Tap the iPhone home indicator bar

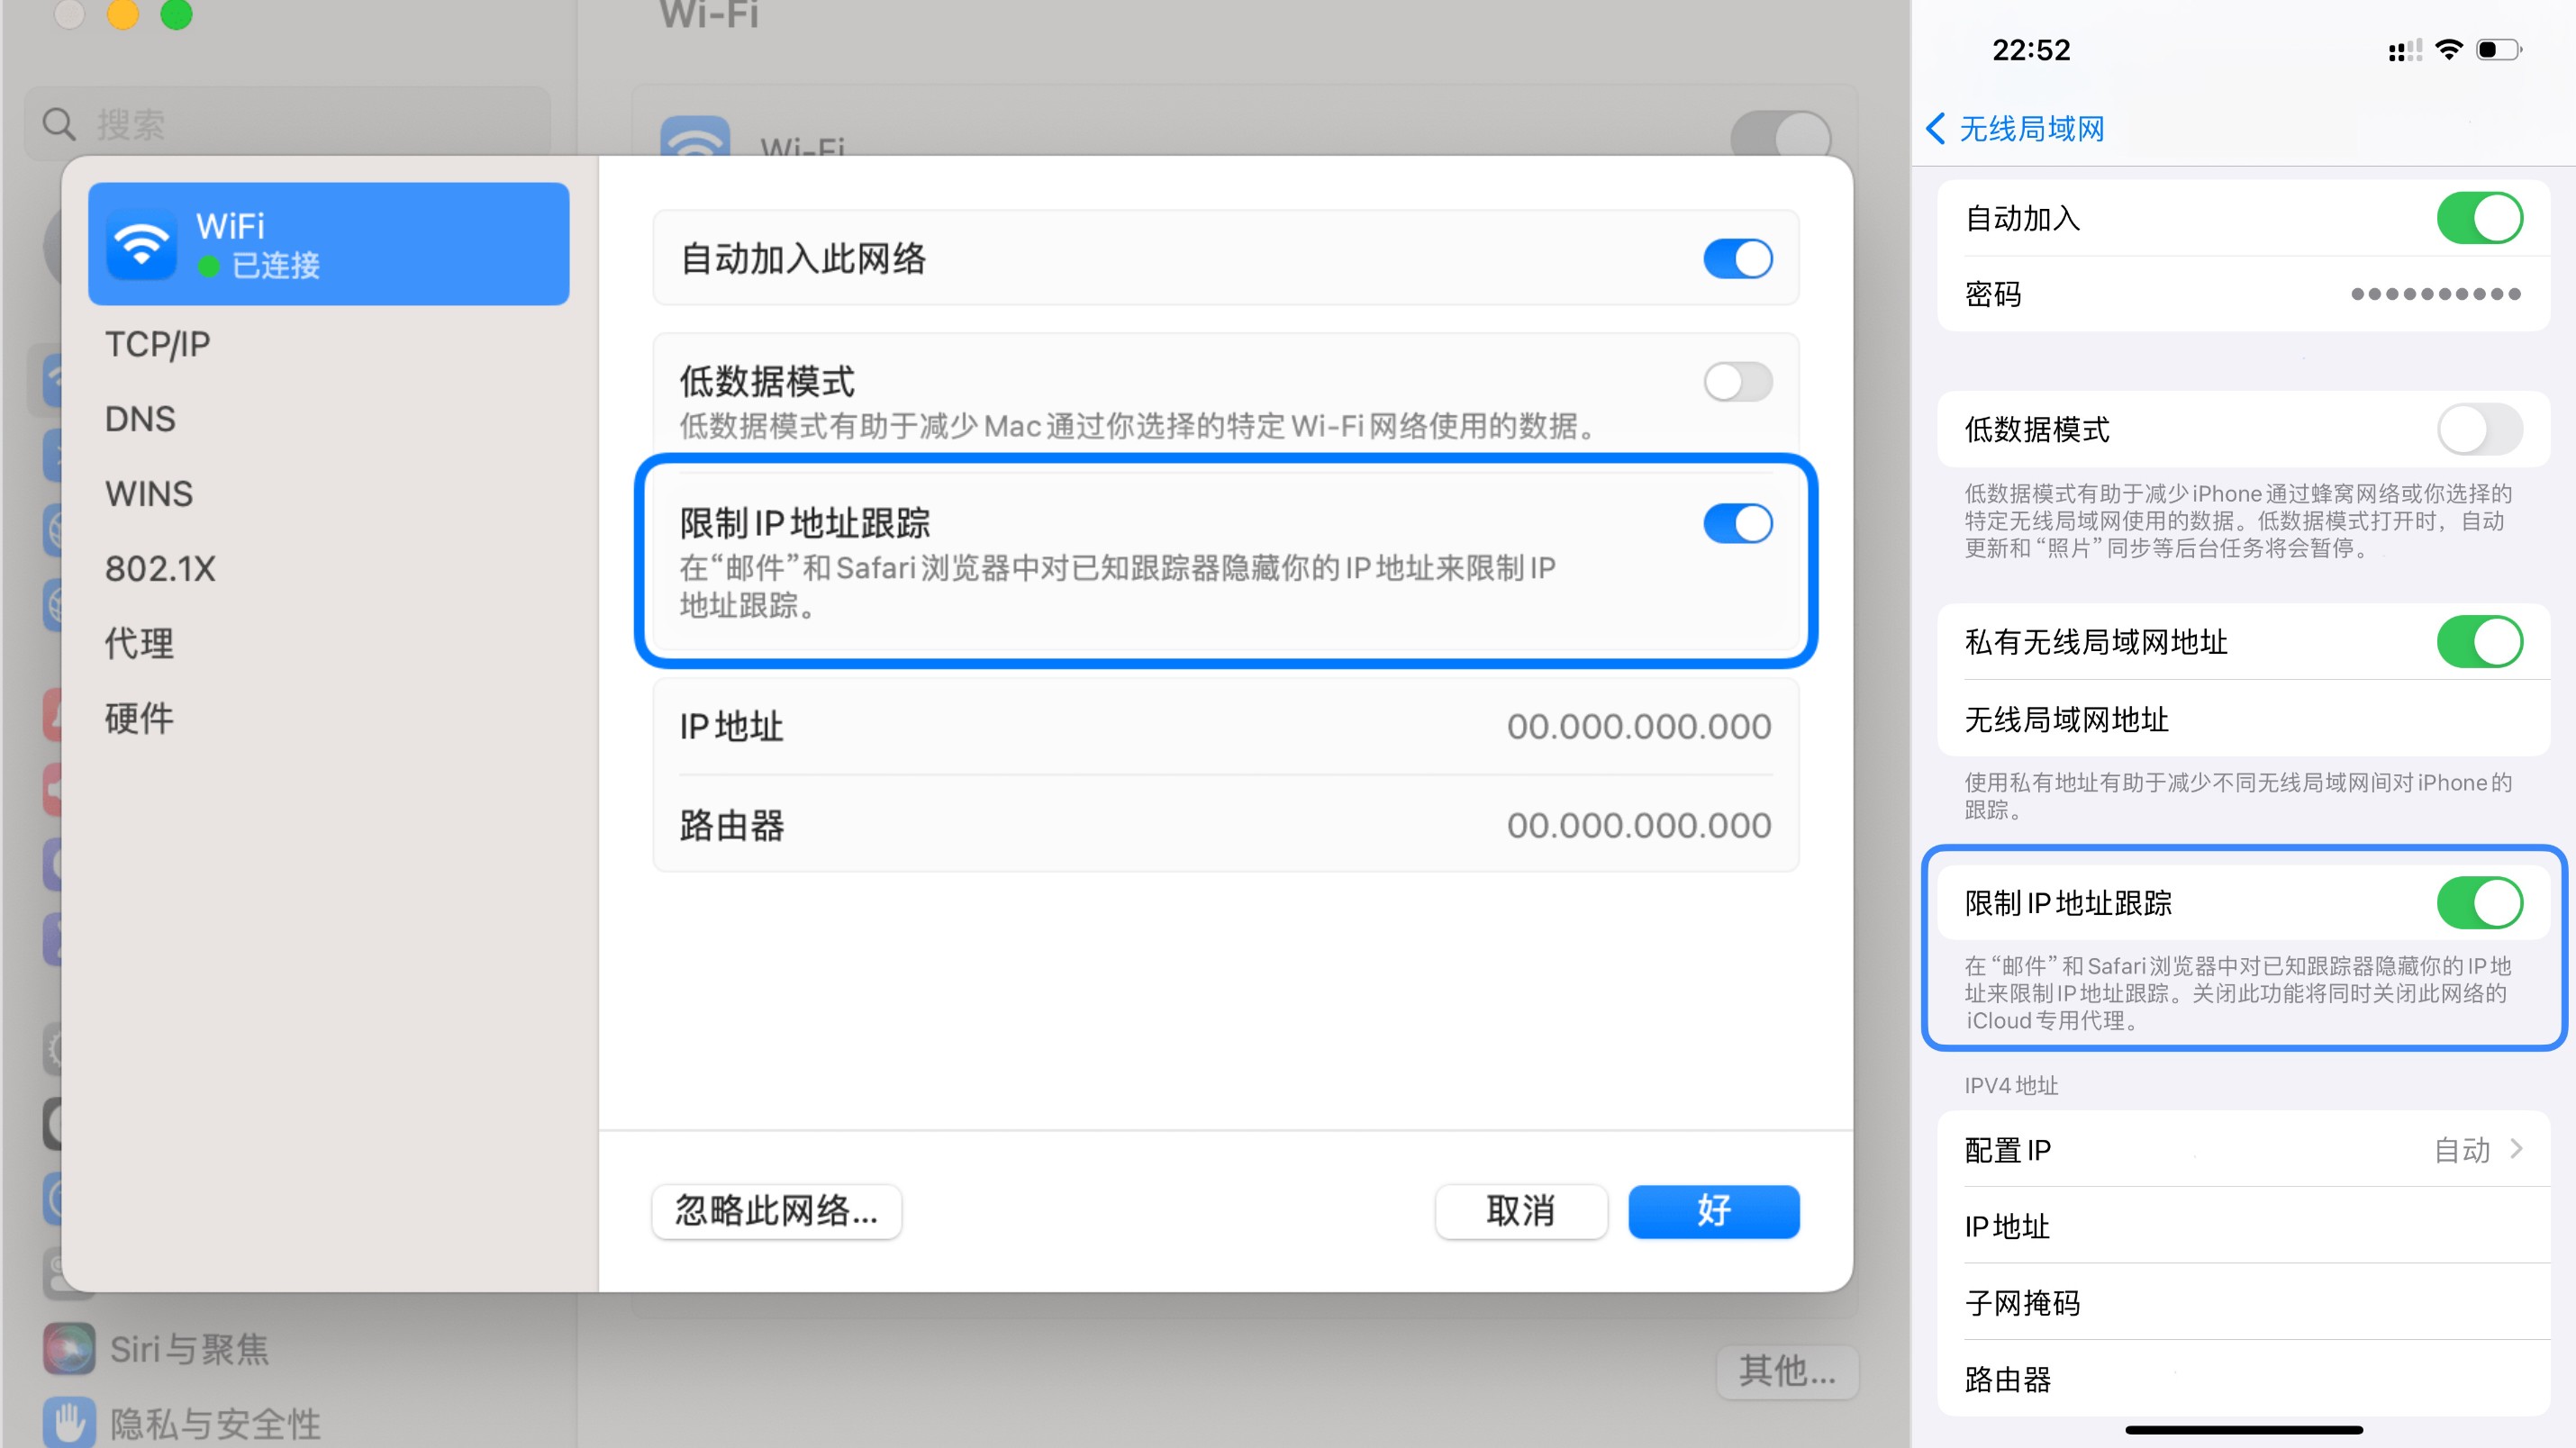click(x=2243, y=1430)
